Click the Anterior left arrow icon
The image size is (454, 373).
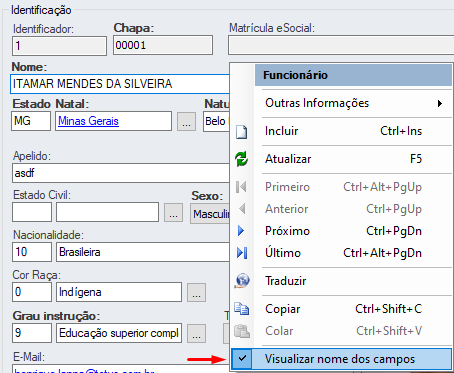[x=242, y=209]
